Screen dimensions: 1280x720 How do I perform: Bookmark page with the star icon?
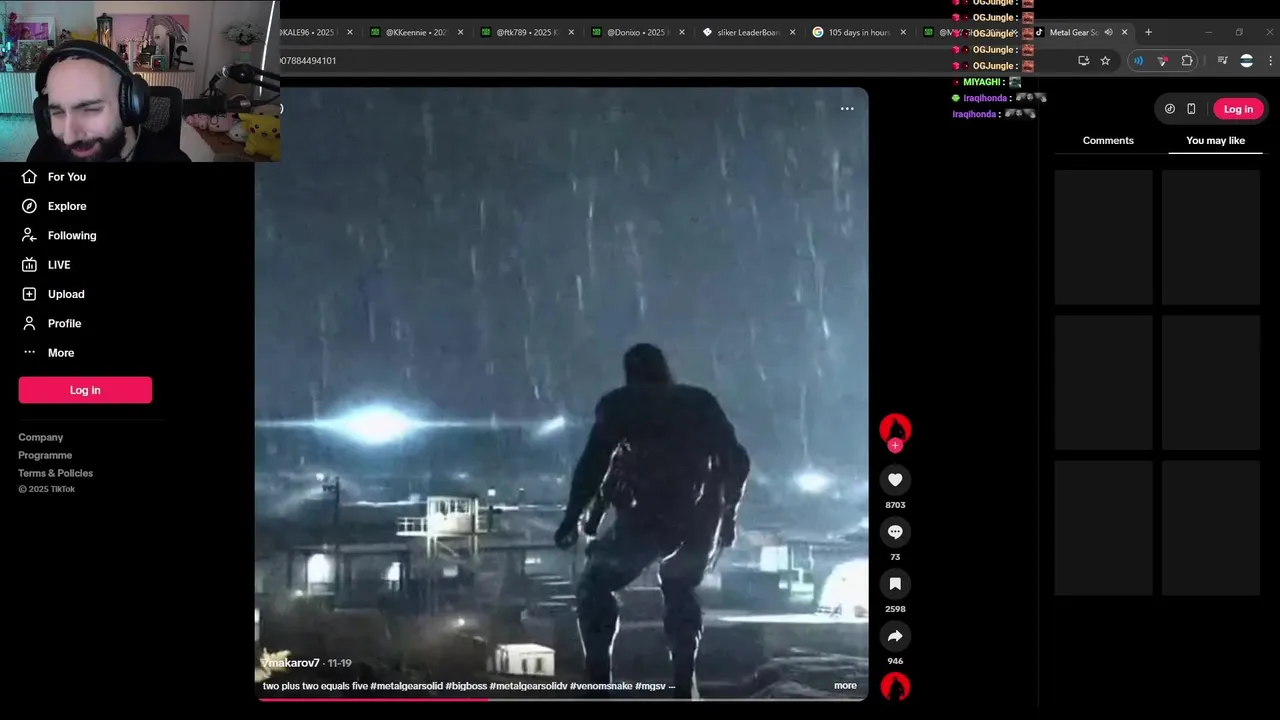tap(1105, 61)
